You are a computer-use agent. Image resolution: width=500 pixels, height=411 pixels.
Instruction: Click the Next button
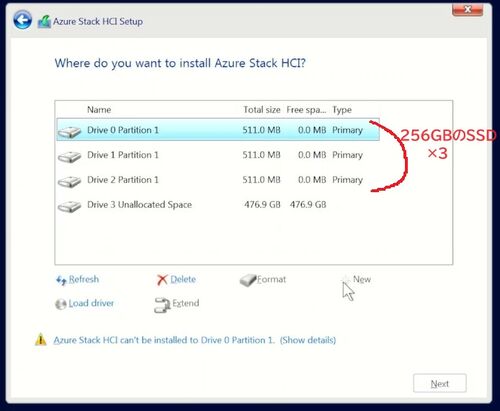tap(440, 383)
